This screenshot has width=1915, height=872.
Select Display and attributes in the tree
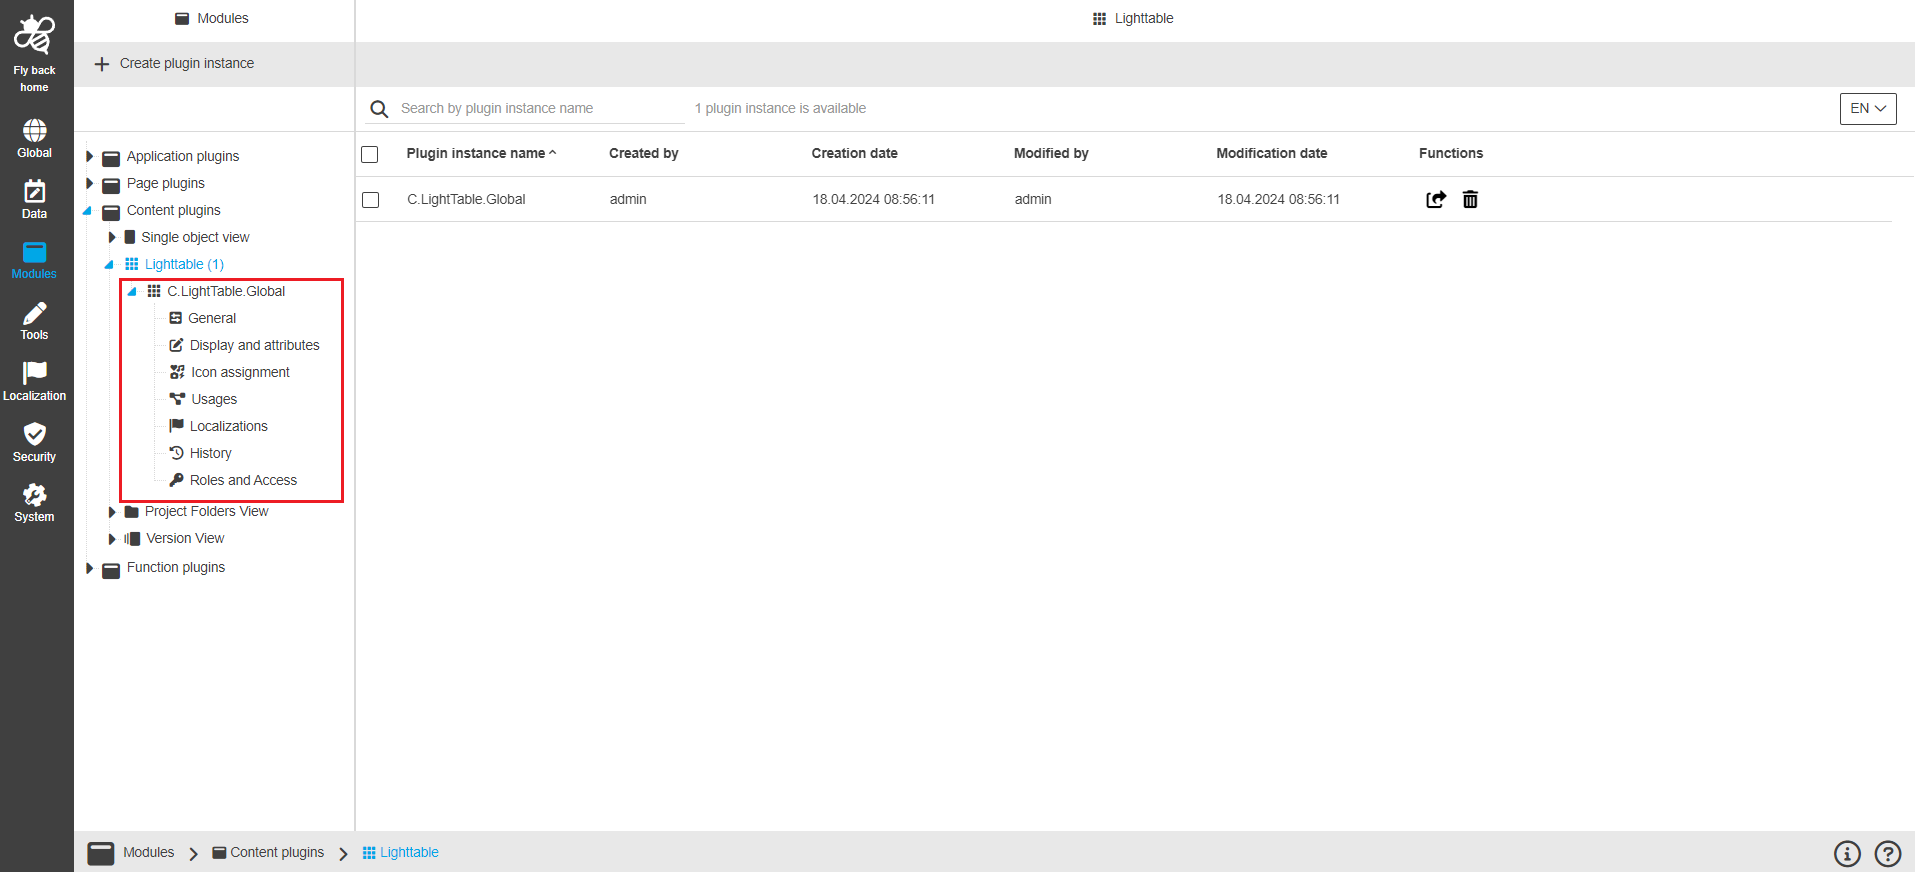[x=254, y=345]
